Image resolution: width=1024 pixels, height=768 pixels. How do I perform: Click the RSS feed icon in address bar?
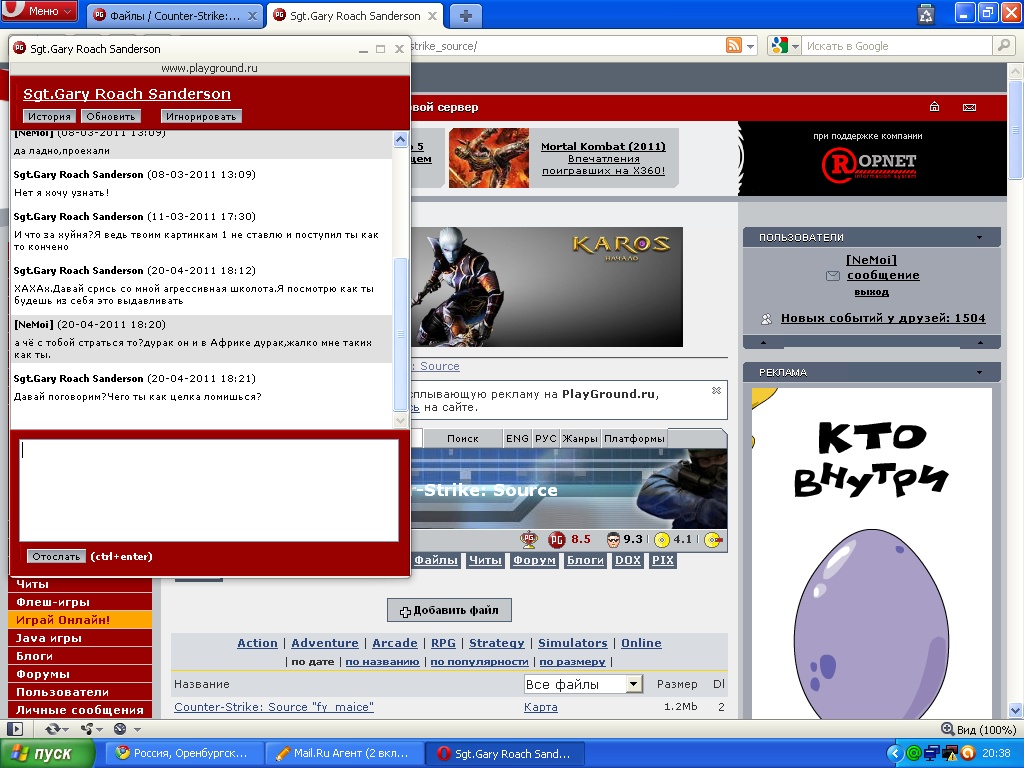734,46
